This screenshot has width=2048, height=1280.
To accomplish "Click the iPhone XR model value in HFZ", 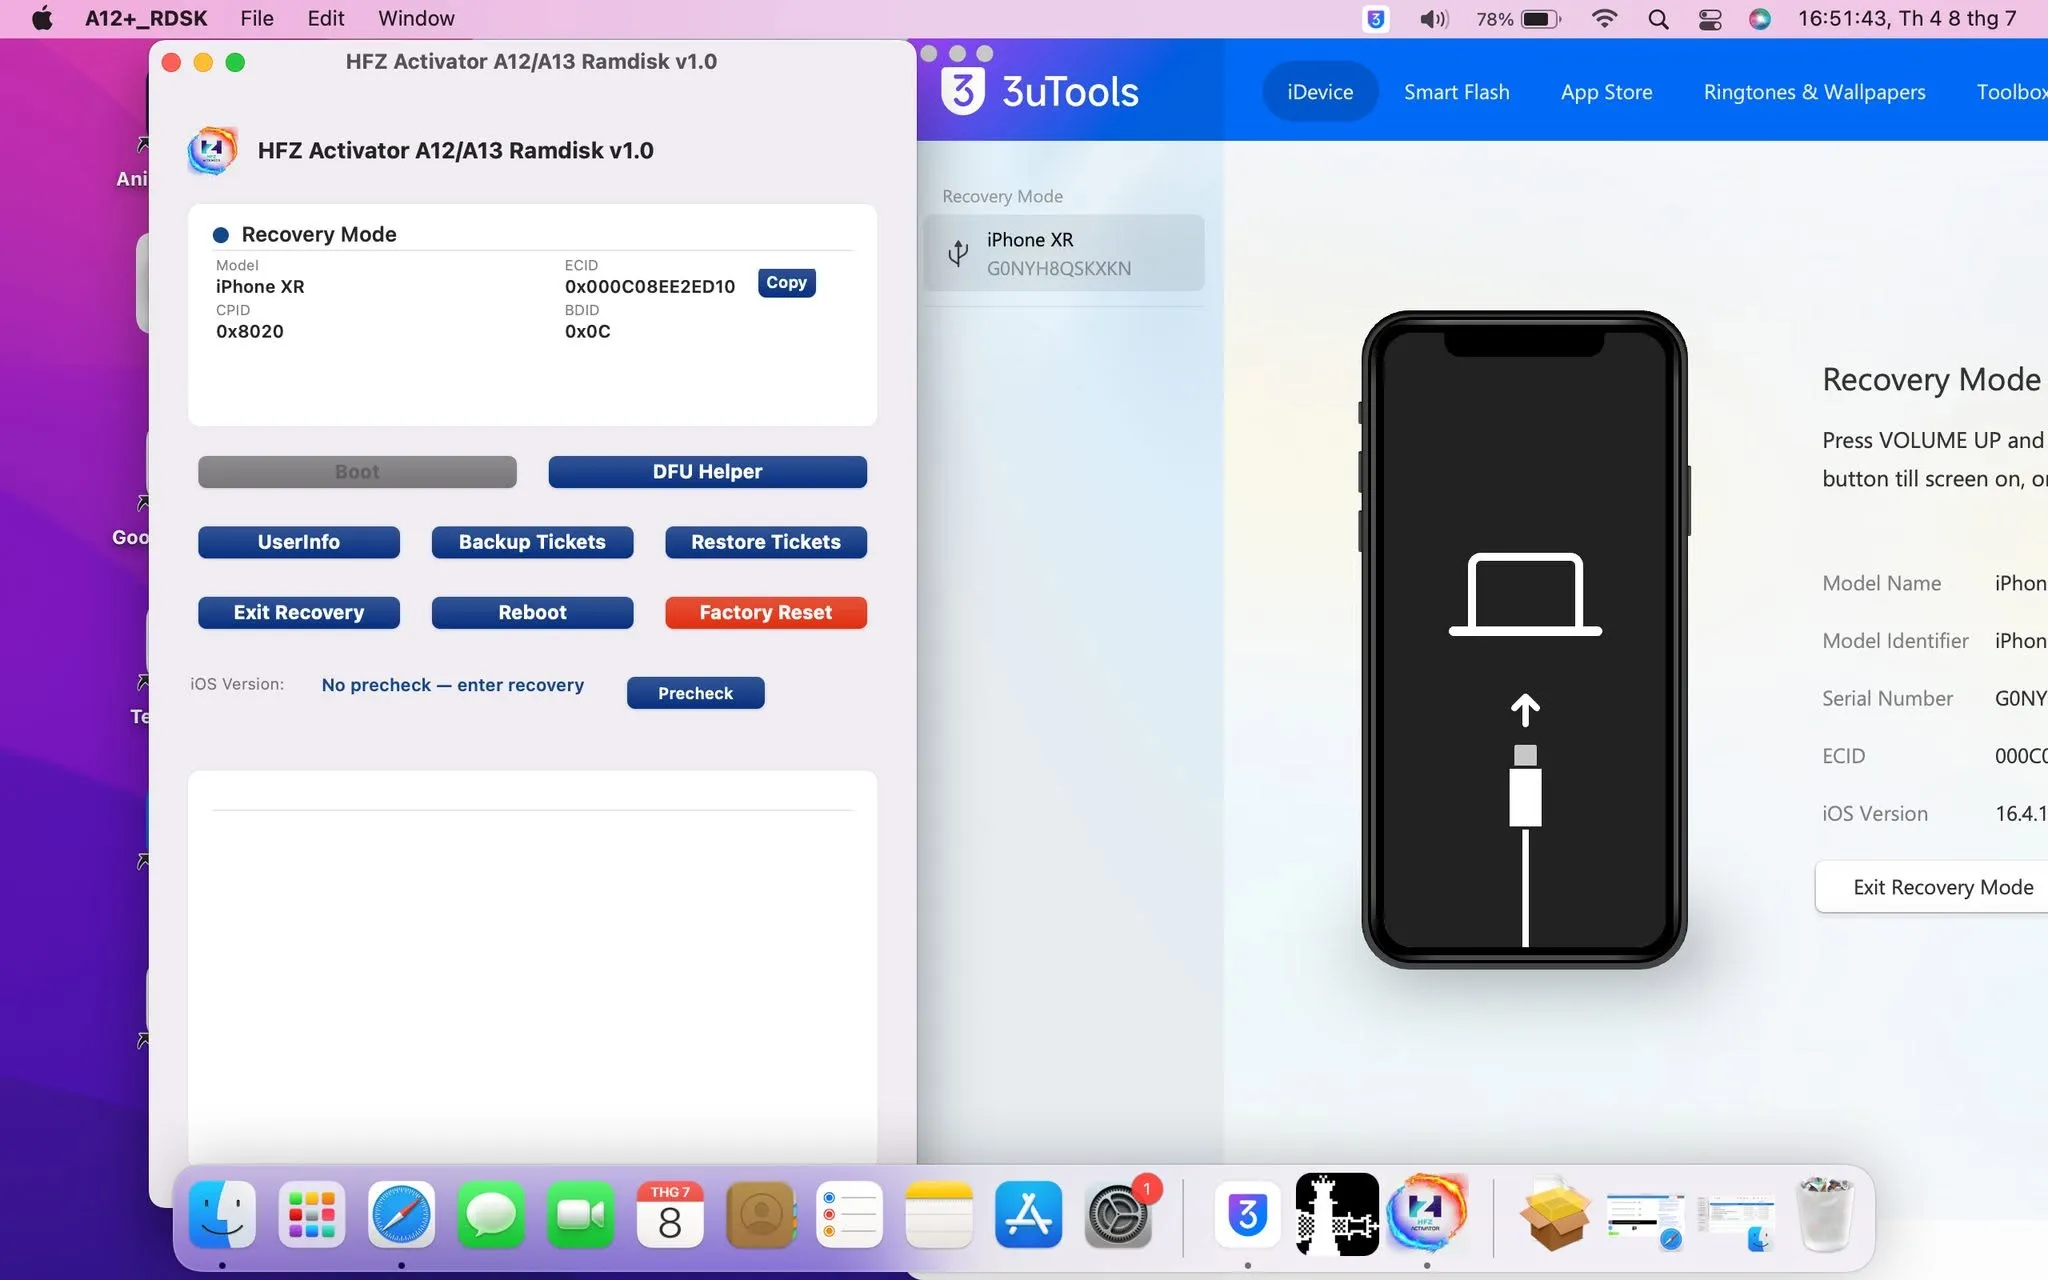I will click(260, 287).
